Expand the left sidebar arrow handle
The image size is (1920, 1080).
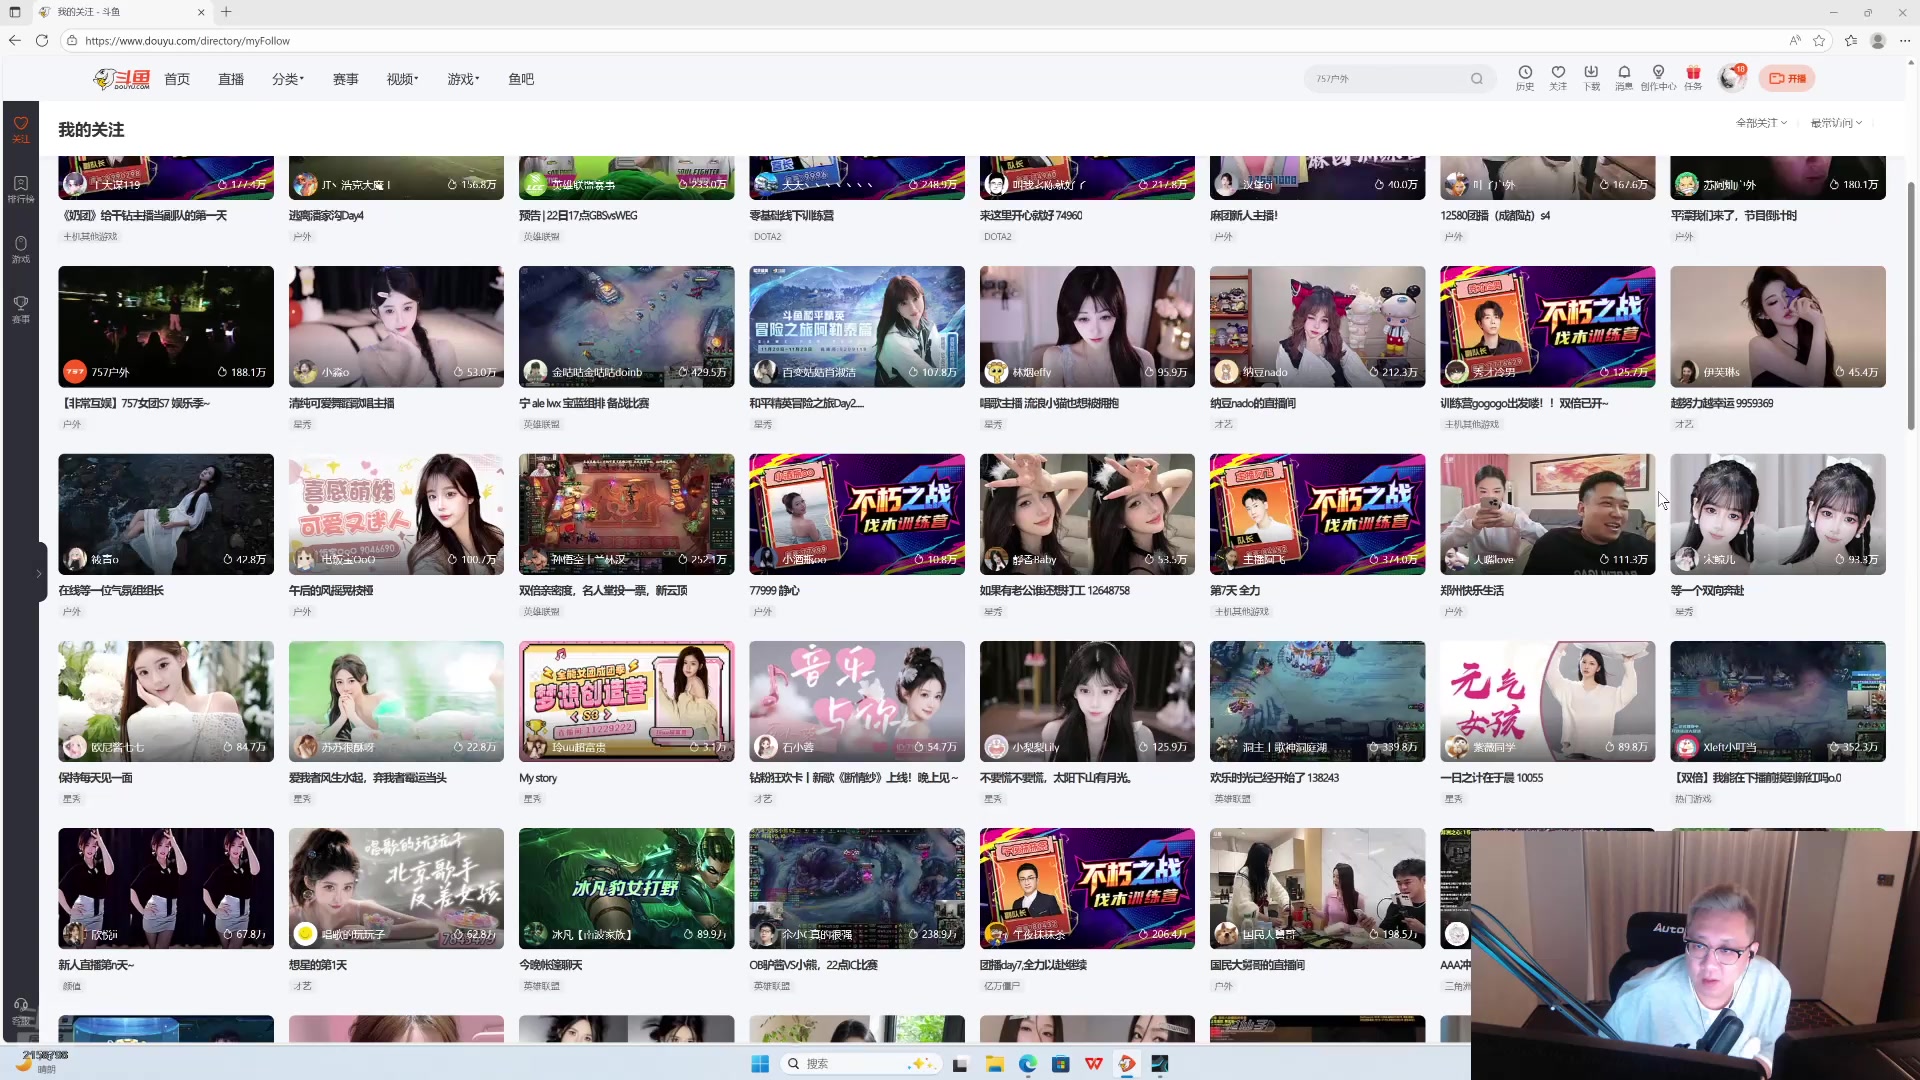tap(39, 573)
